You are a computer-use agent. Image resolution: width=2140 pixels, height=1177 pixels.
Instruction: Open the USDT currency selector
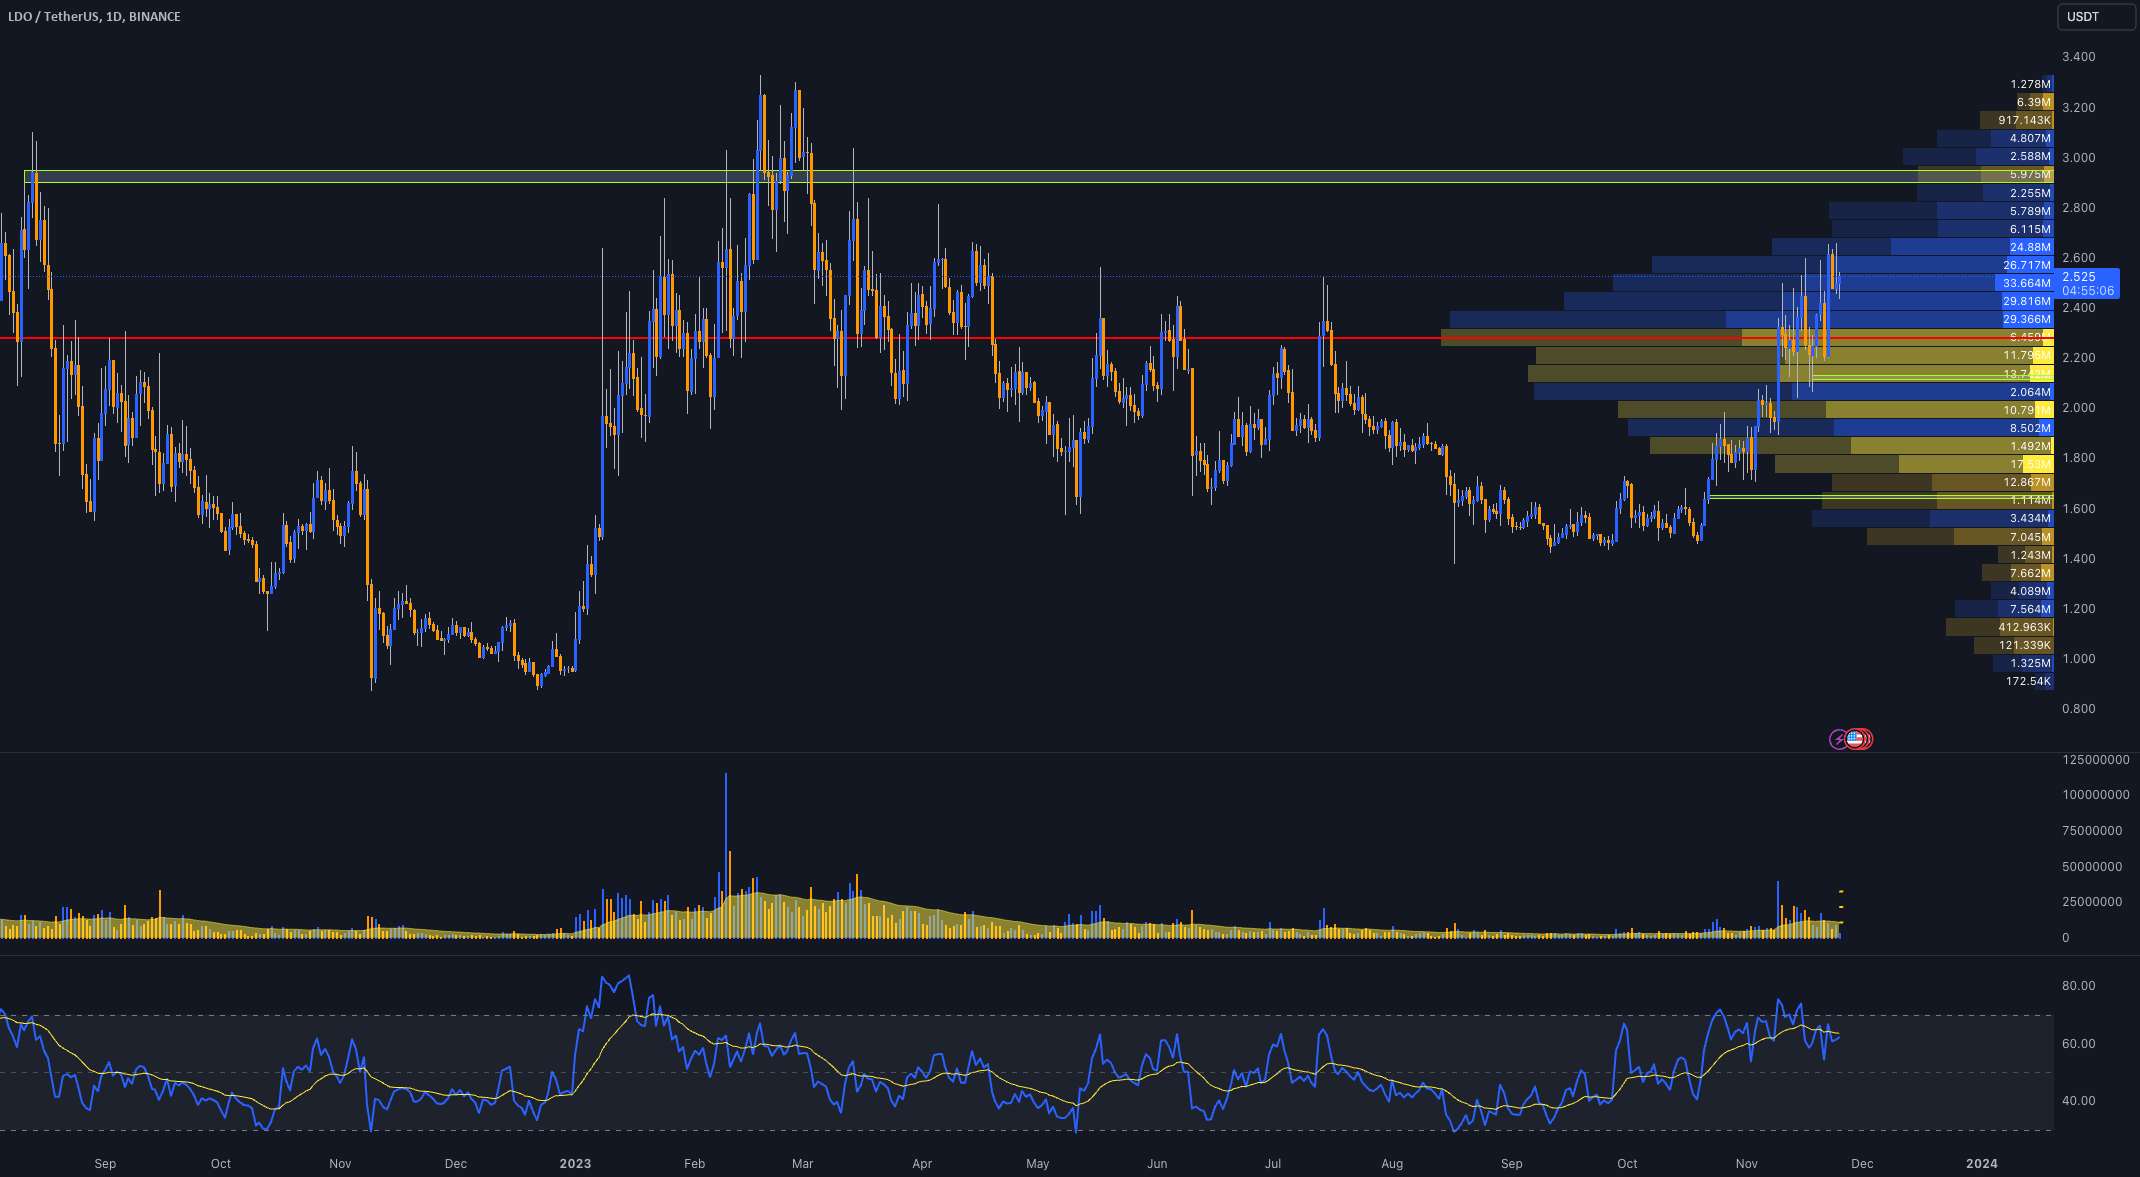2096,17
